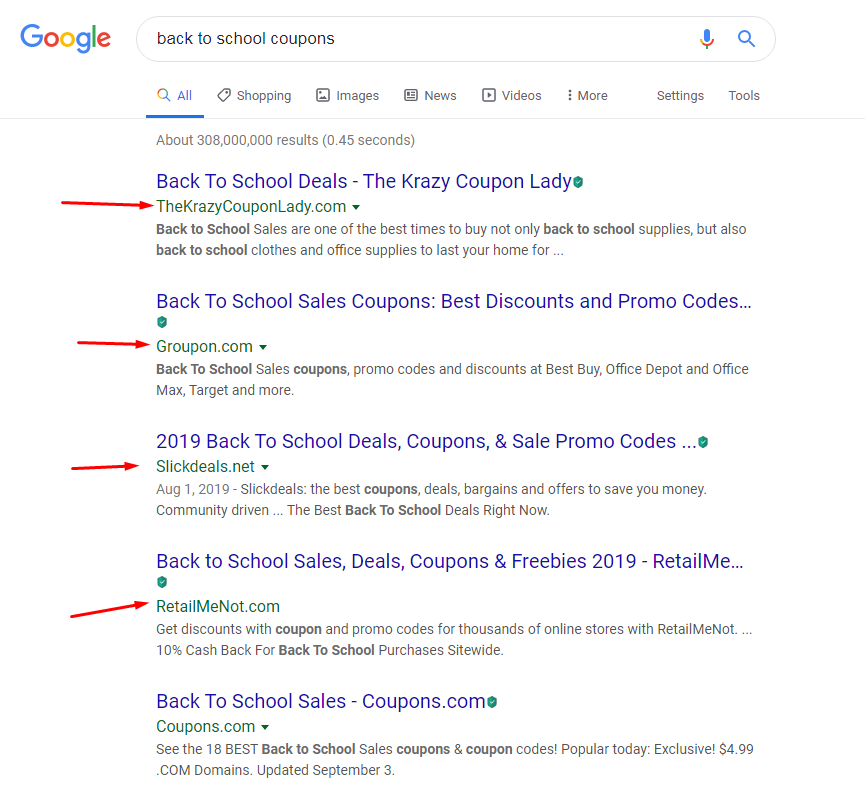Viewport: 865px width, 804px height.
Task: Click the Images tab icon
Action: point(322,95)
